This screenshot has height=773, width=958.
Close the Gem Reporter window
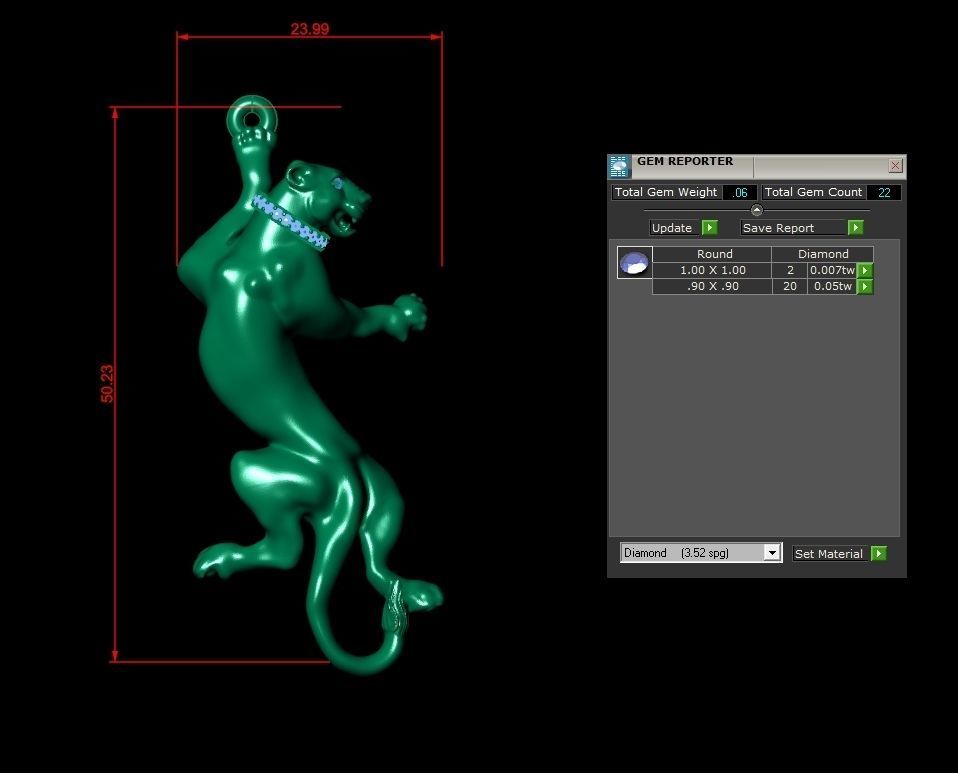point(895,166)
